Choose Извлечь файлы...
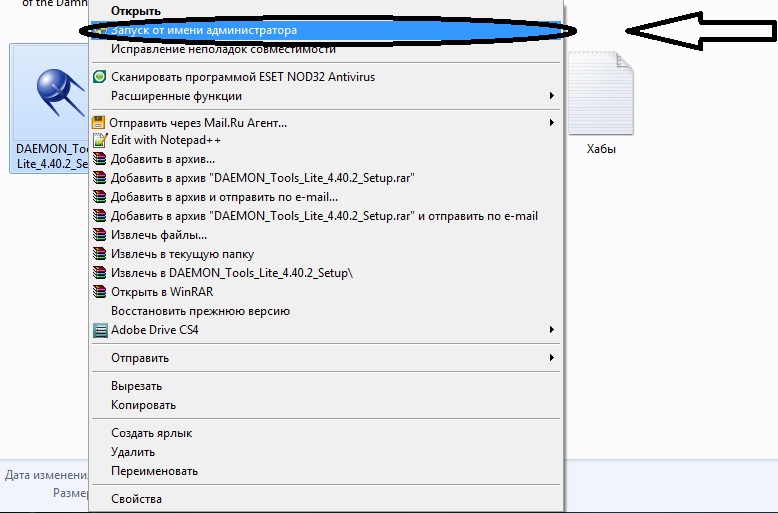Screen dimensions: 778x513 coord(326,235)
